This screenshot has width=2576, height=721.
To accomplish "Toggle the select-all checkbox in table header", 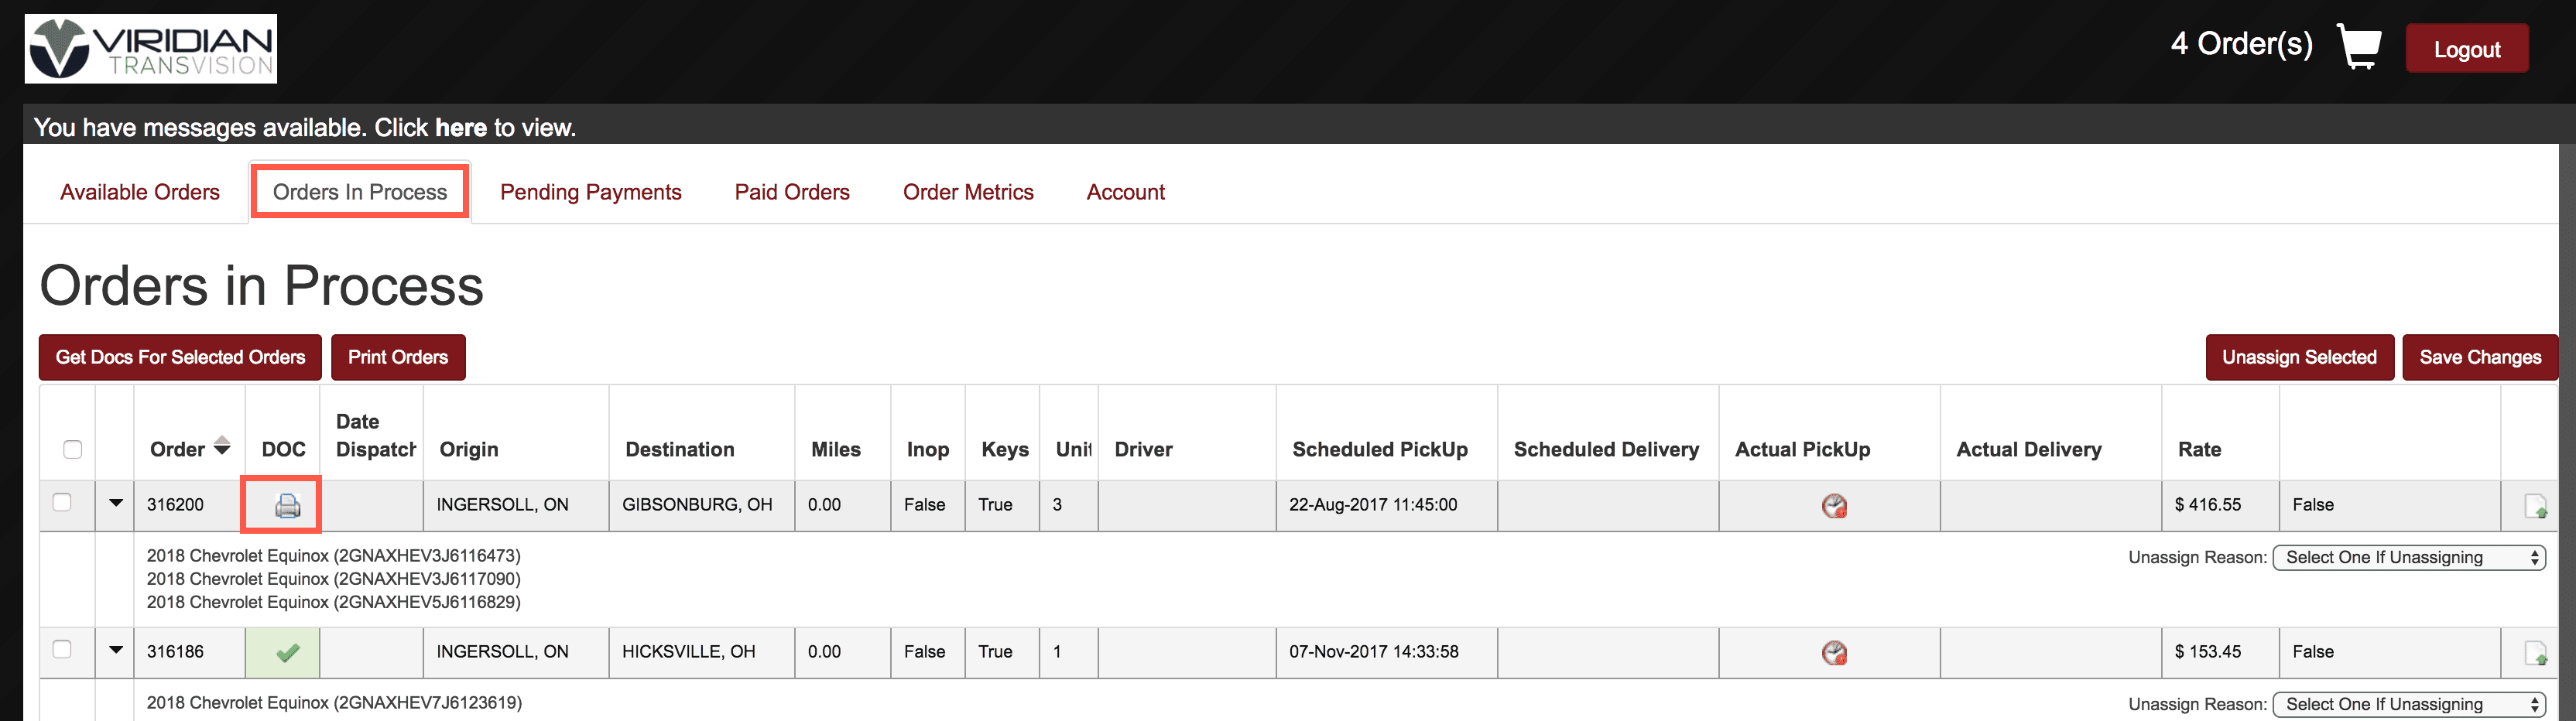I will 72,449.
